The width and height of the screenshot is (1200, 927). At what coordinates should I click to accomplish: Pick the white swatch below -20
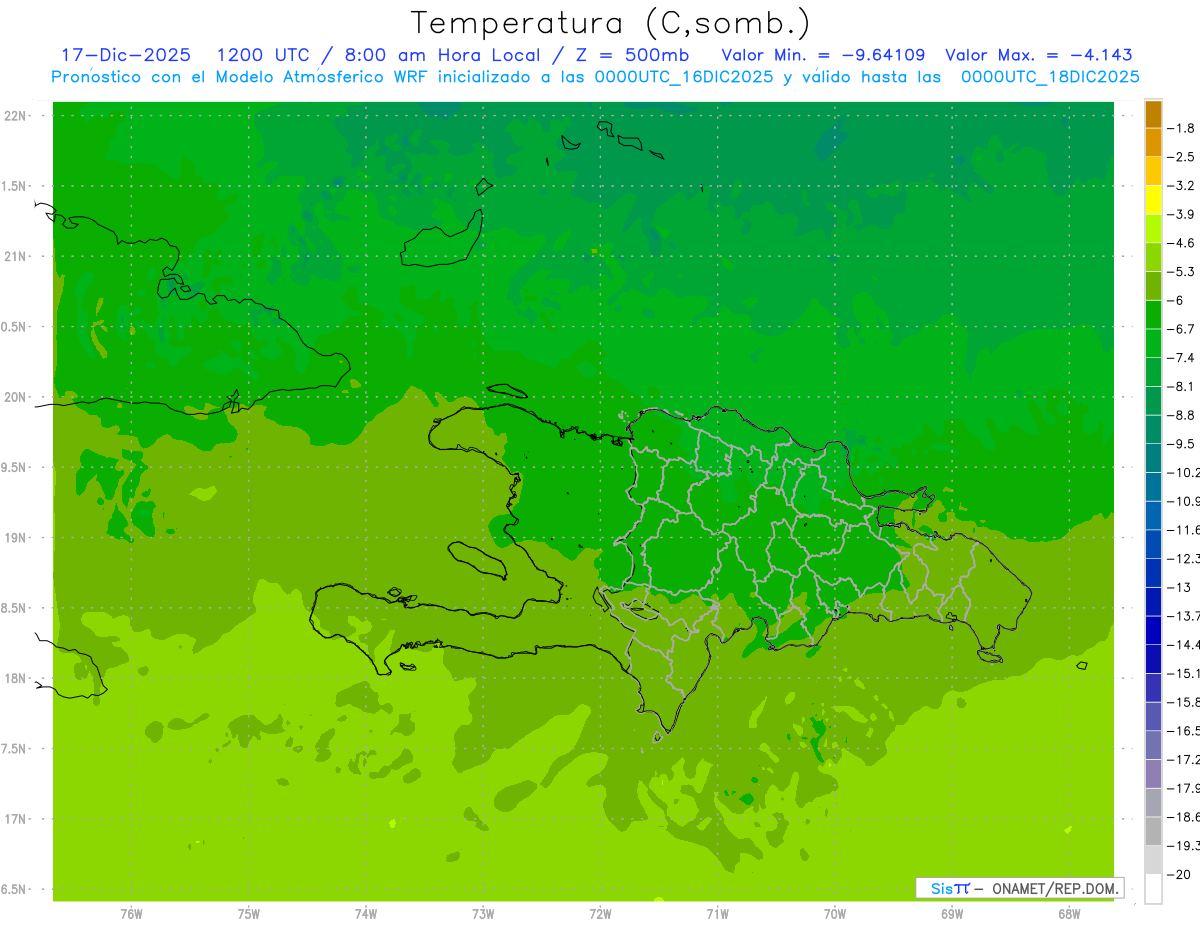[x=1153, y=888]
